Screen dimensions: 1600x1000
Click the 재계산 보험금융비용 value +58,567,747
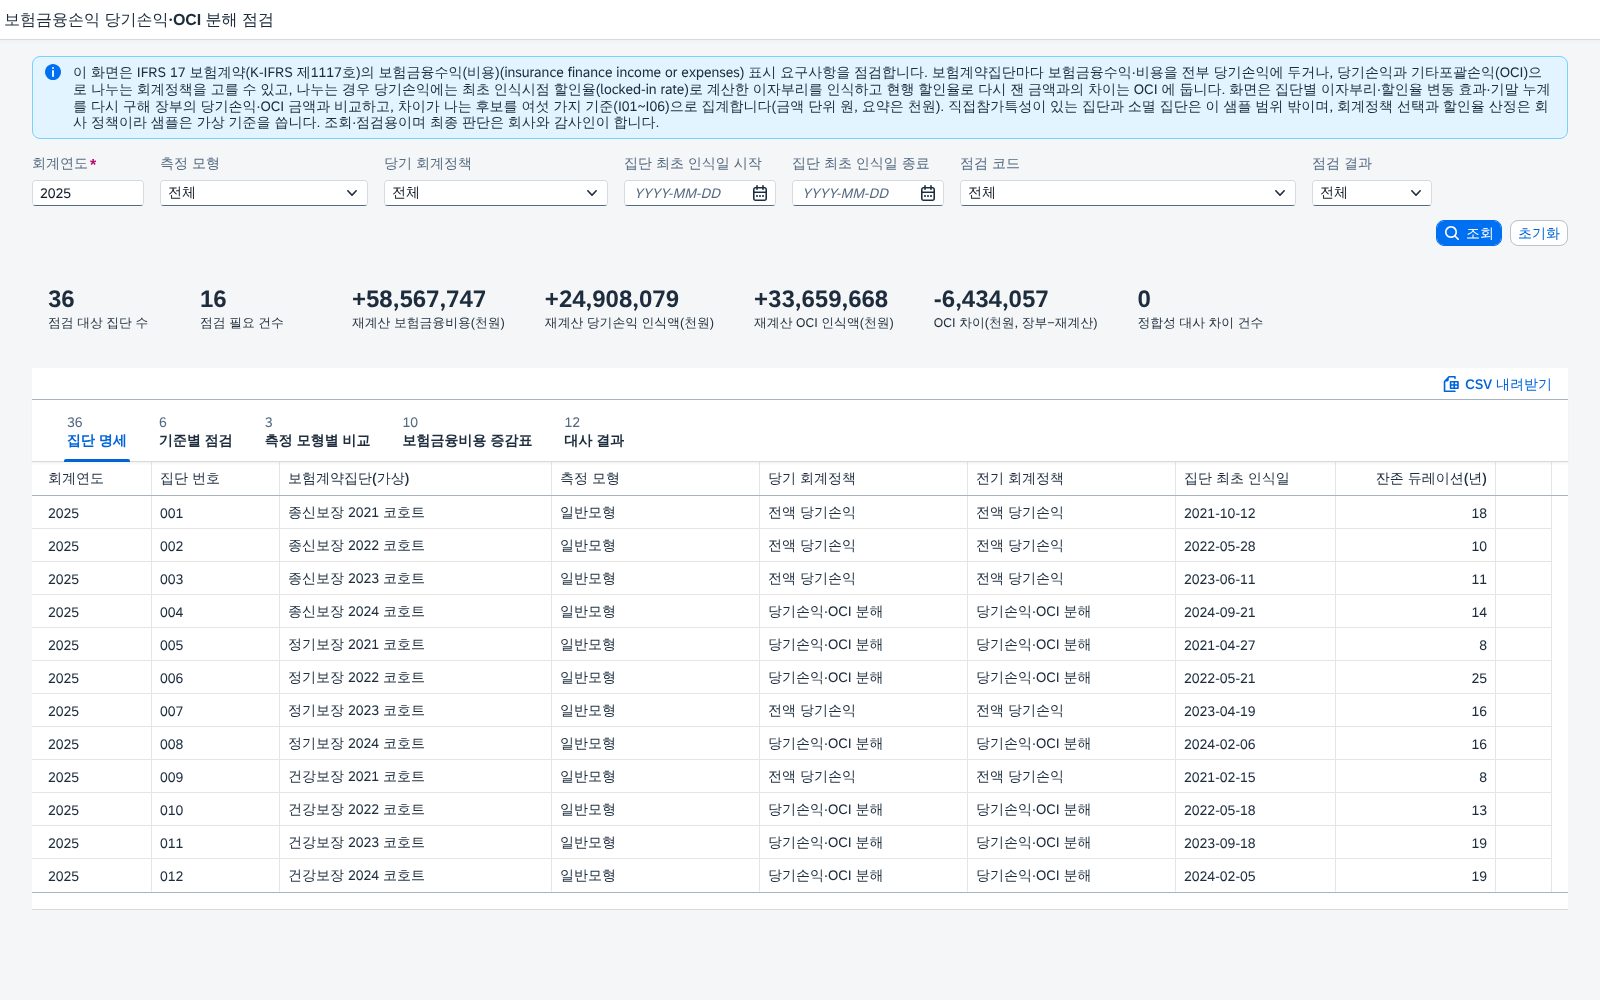coord(419,299)
